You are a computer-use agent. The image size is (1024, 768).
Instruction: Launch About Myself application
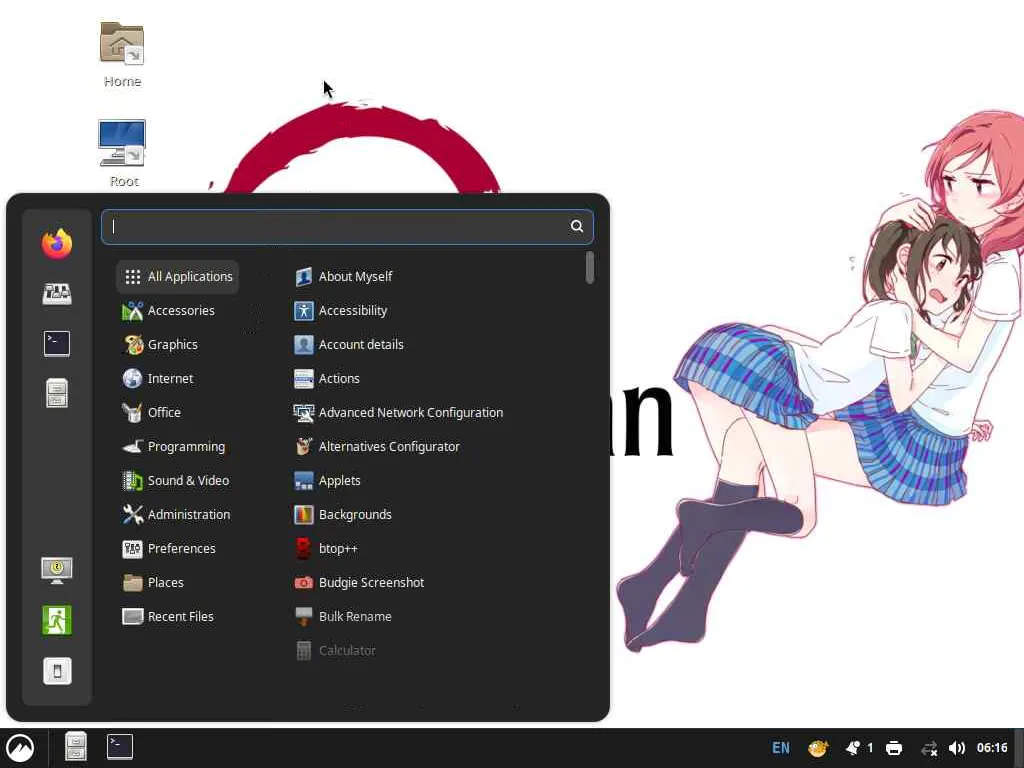[x=344, y=276]
